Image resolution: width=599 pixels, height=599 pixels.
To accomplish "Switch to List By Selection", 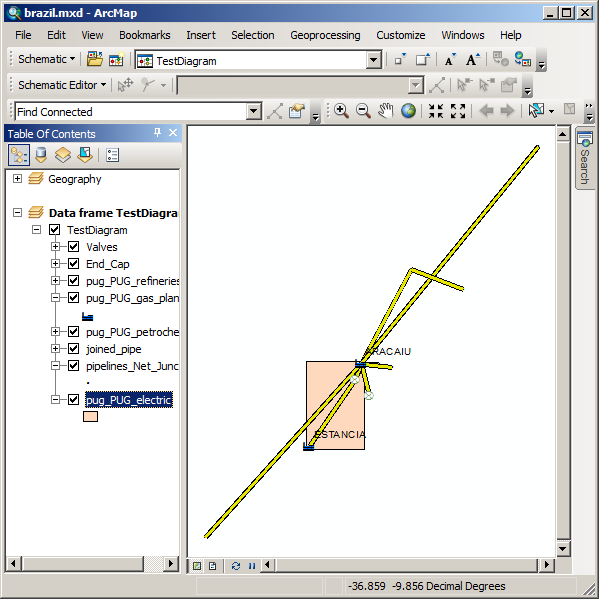I will pos(85,155).
